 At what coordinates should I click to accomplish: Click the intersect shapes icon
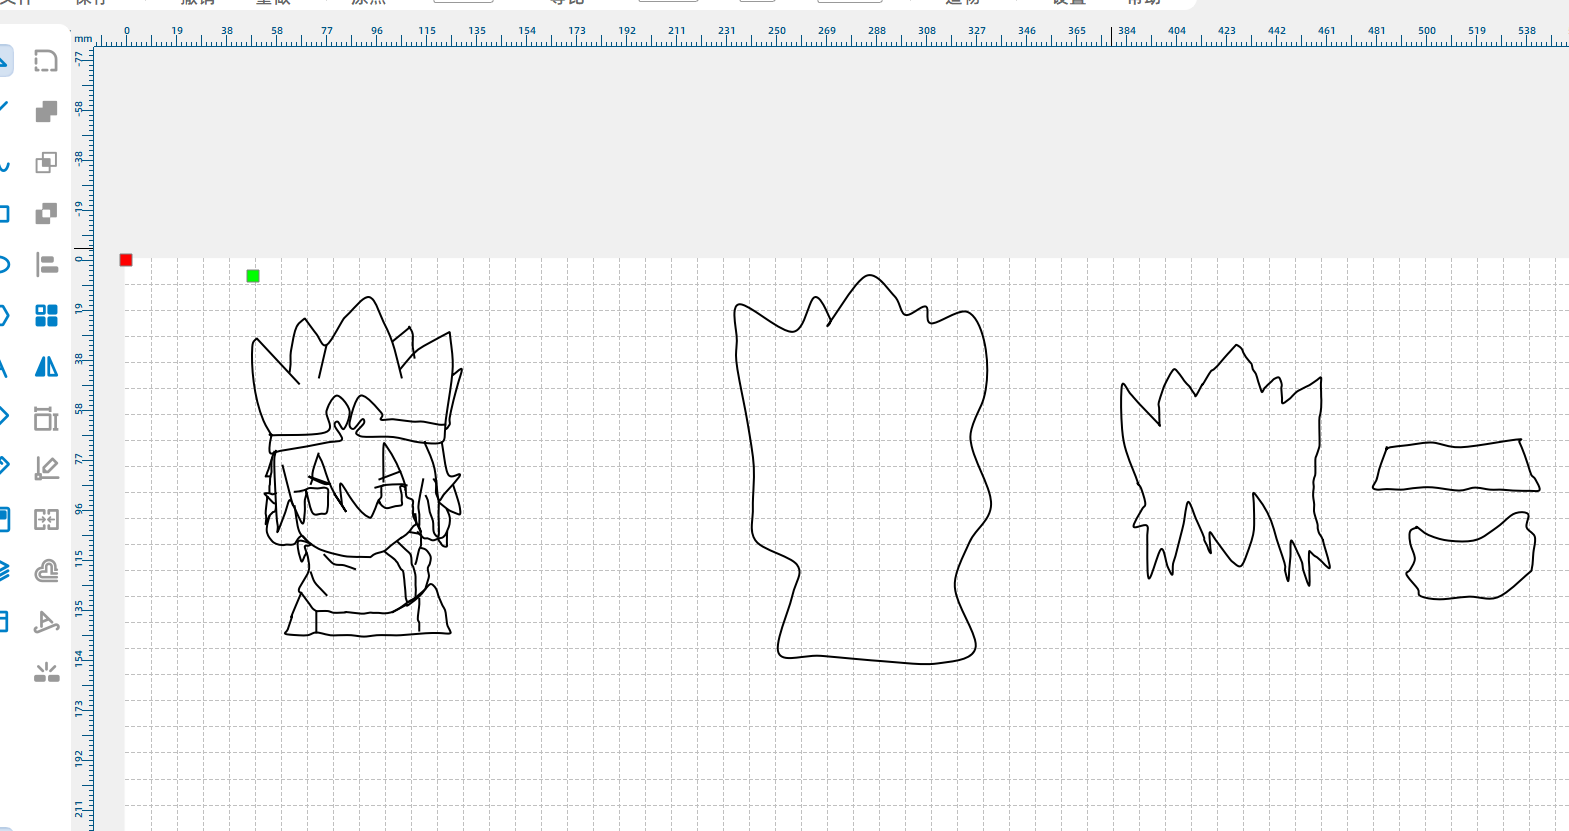46,163
